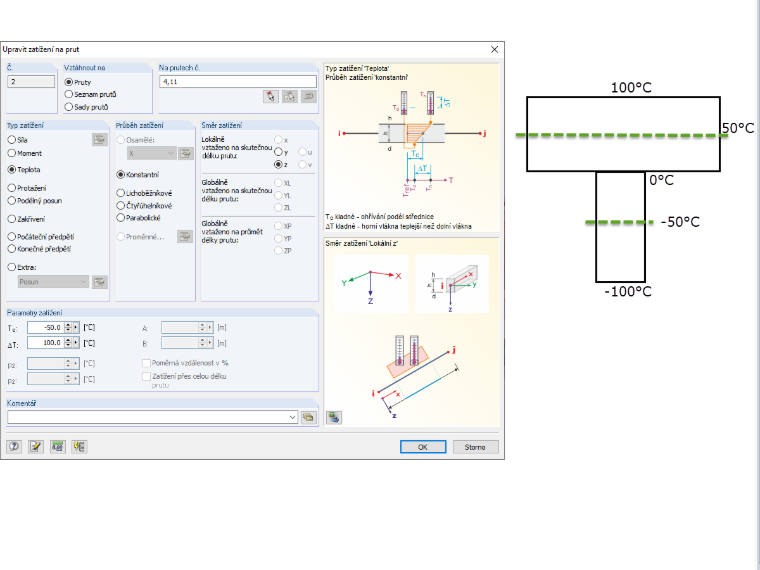Open the Posun dropdown under Extra
The image size is (760, 570).
click(x=53, y=282)
